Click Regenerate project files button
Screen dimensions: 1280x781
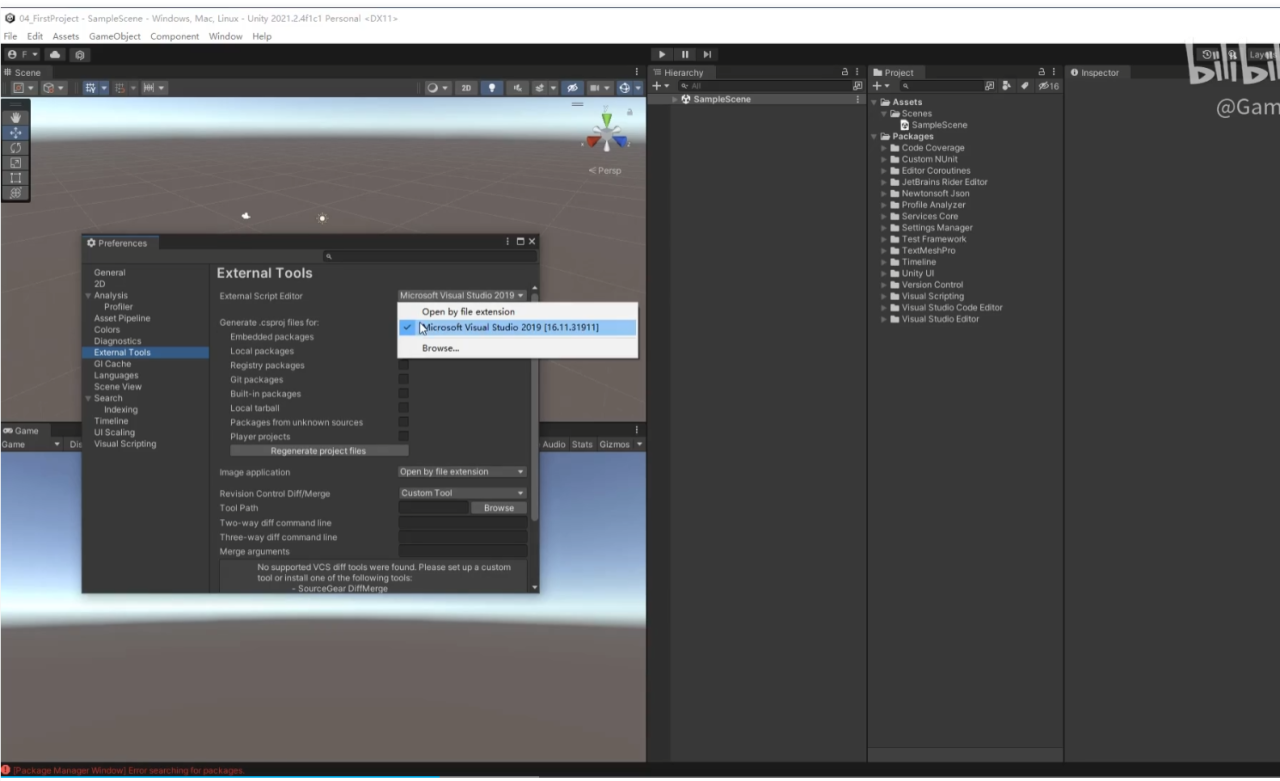(318, 451)
